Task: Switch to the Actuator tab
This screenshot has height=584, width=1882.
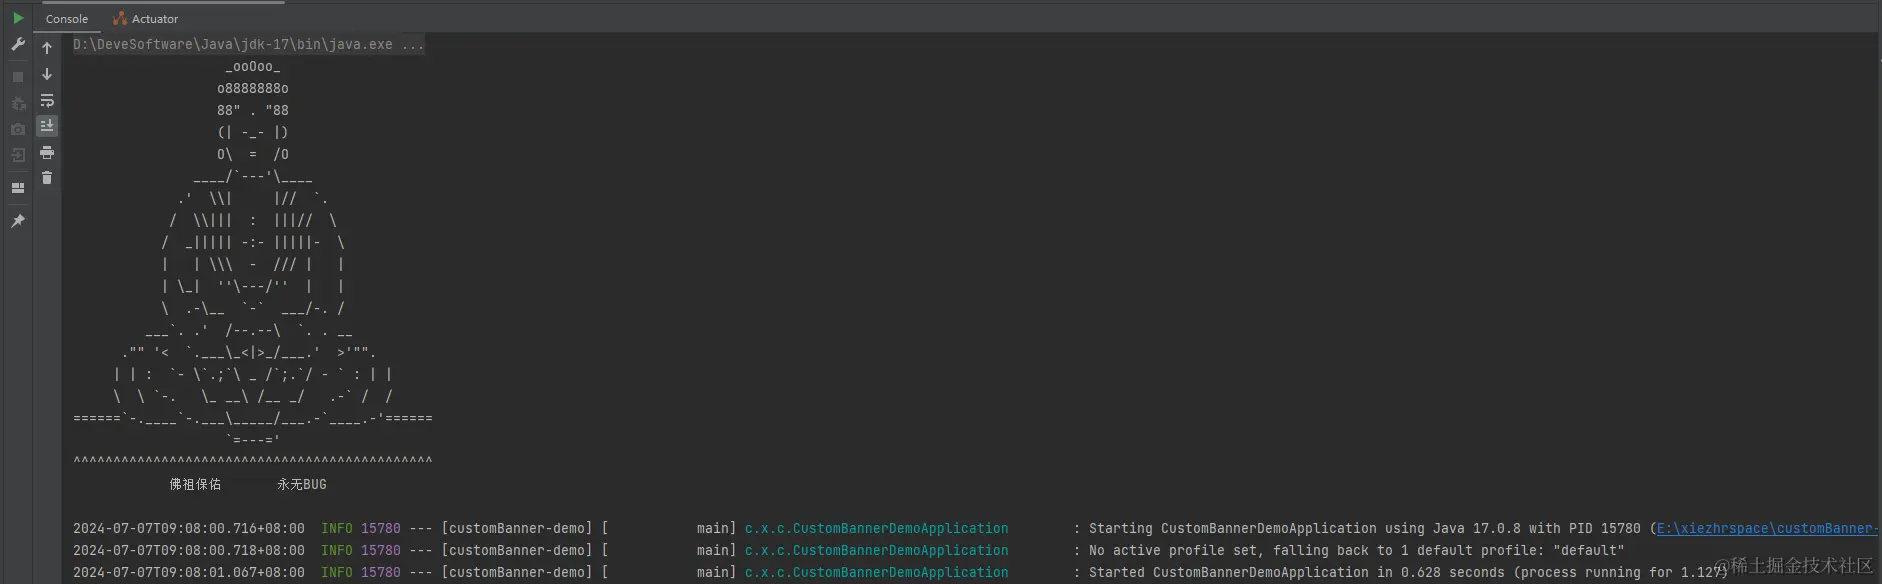Action: (146, 19)
